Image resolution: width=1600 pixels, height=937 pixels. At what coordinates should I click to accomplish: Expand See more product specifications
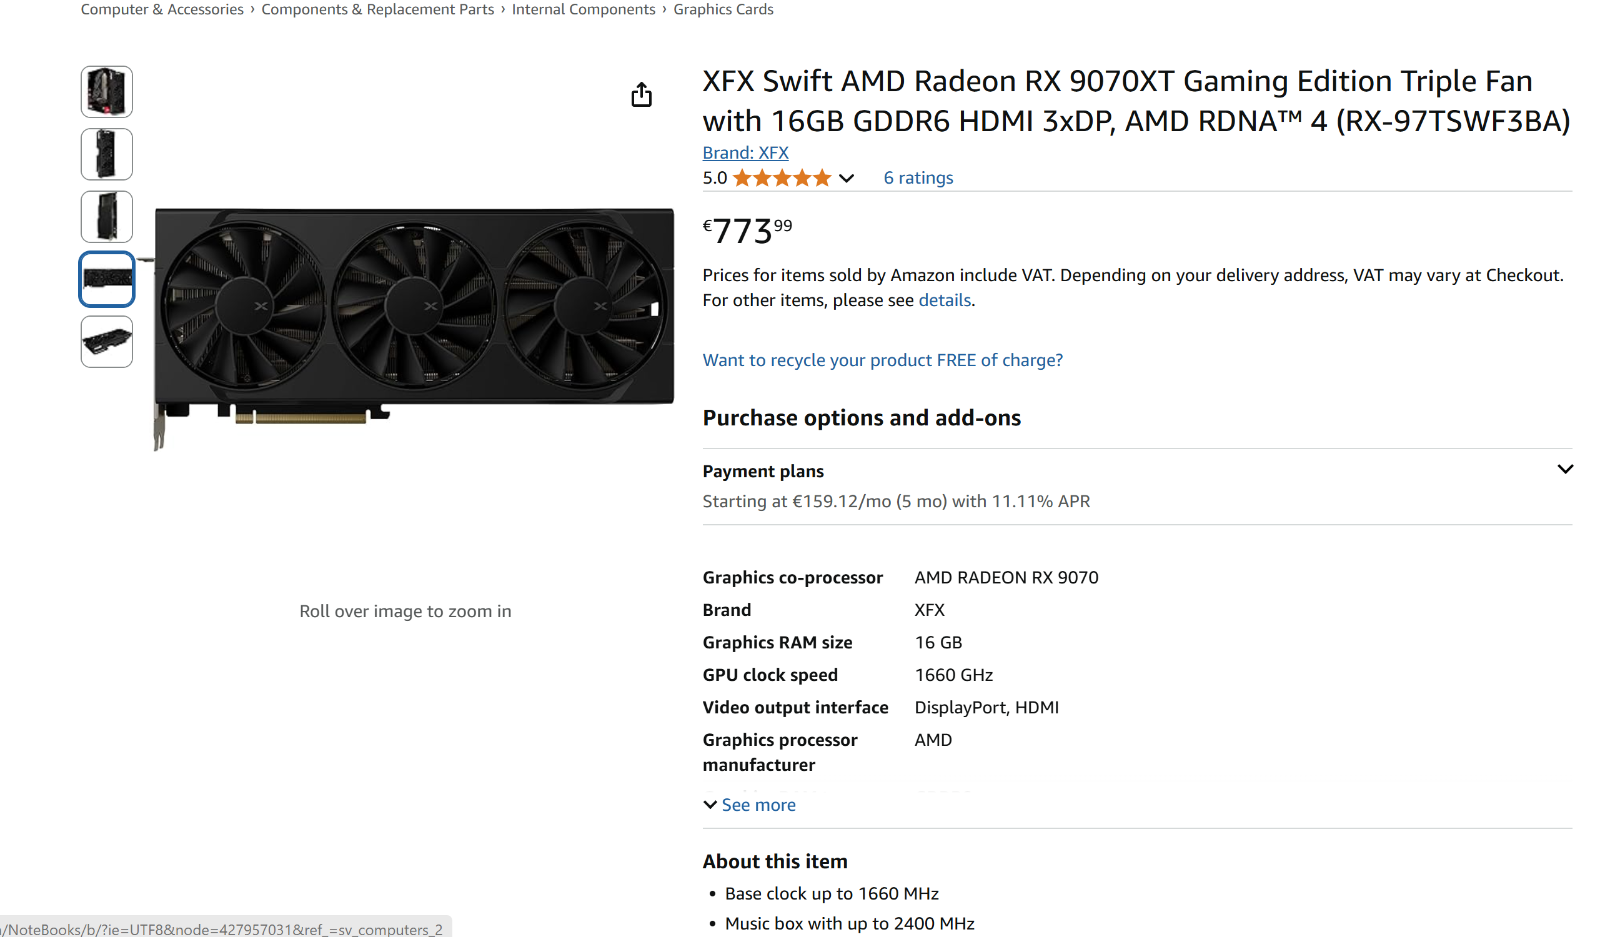(750, 805)
